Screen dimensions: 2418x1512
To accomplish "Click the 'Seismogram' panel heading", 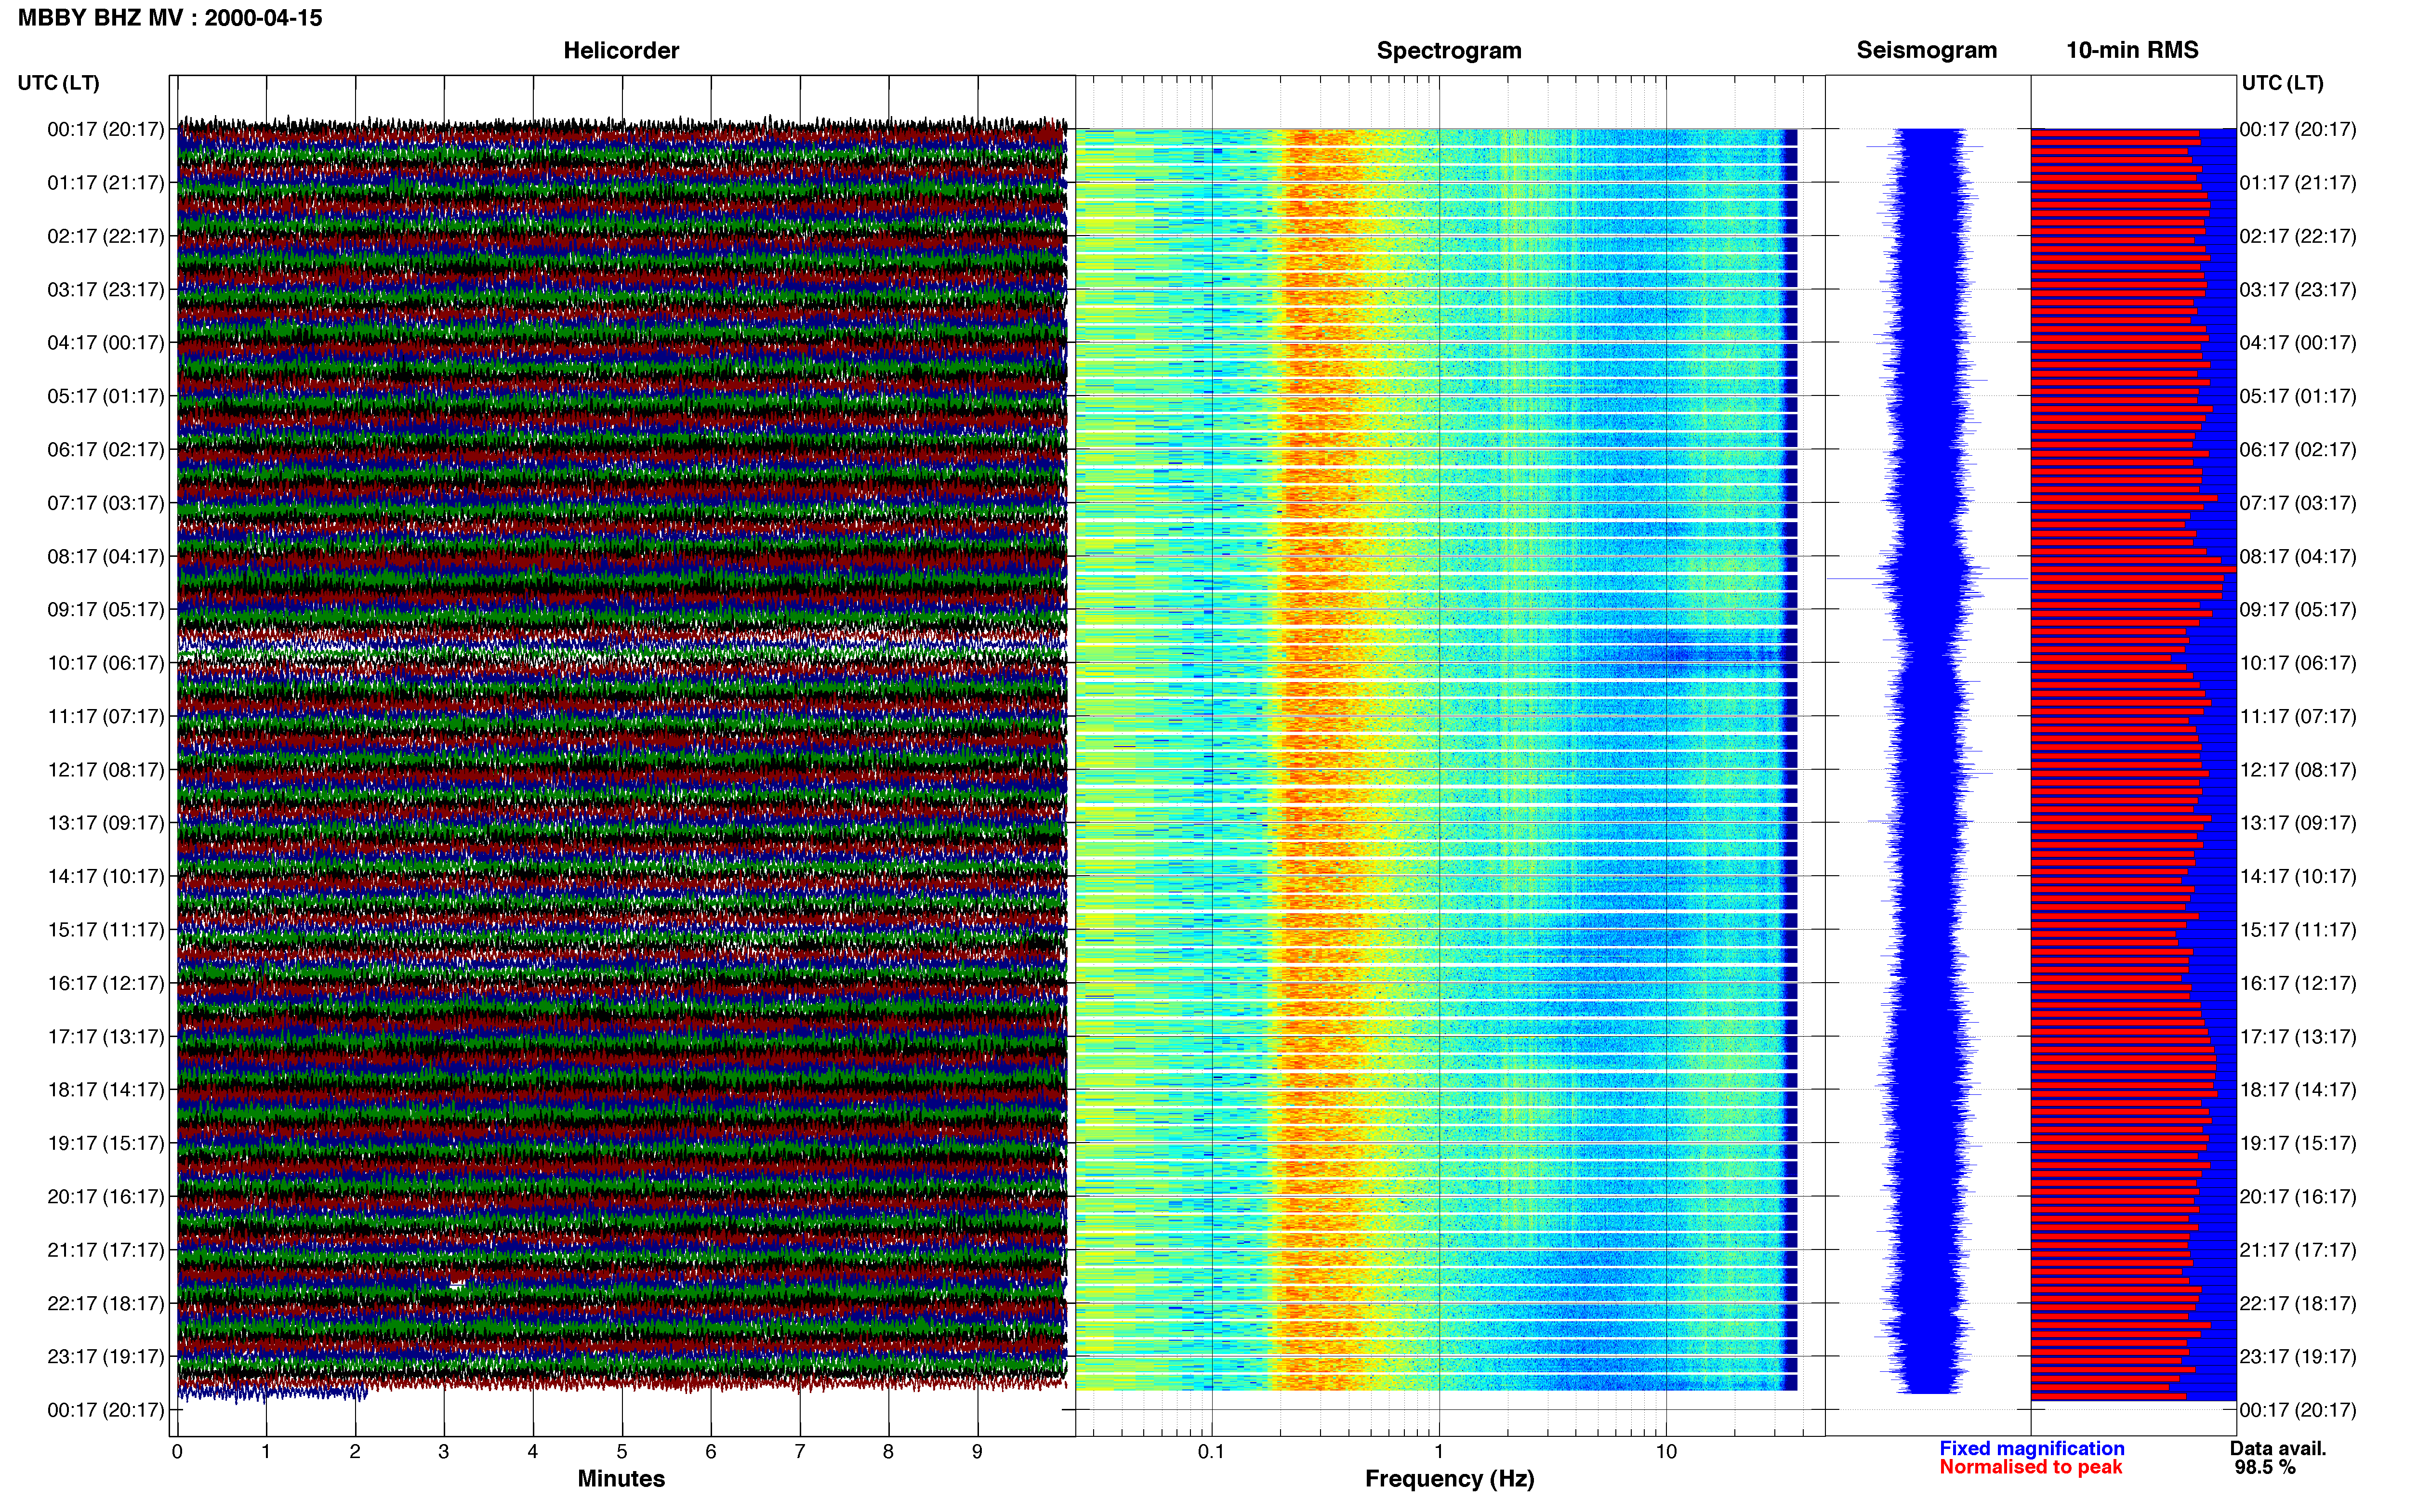I will (x=1926, y=50).
